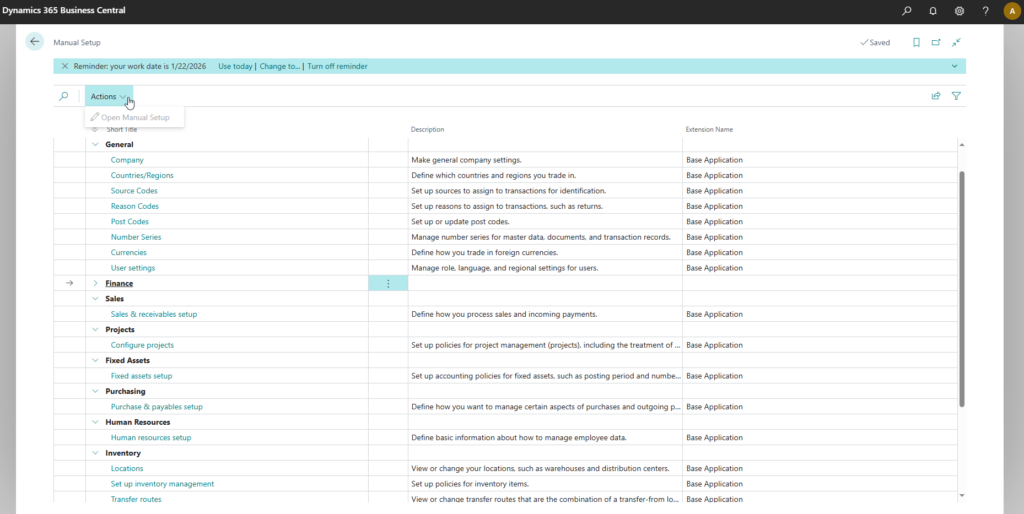Open Source Codes

click(x=134, y=191)
